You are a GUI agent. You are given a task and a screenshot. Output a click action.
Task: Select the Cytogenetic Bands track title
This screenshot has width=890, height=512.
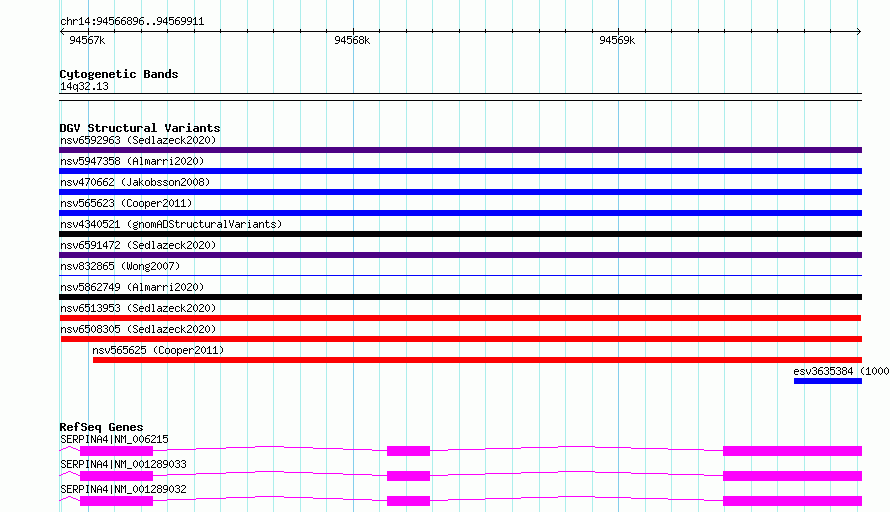point(119,74)
